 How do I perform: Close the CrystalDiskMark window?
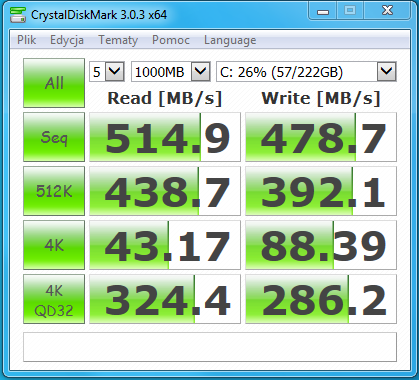tap(387, 11)
